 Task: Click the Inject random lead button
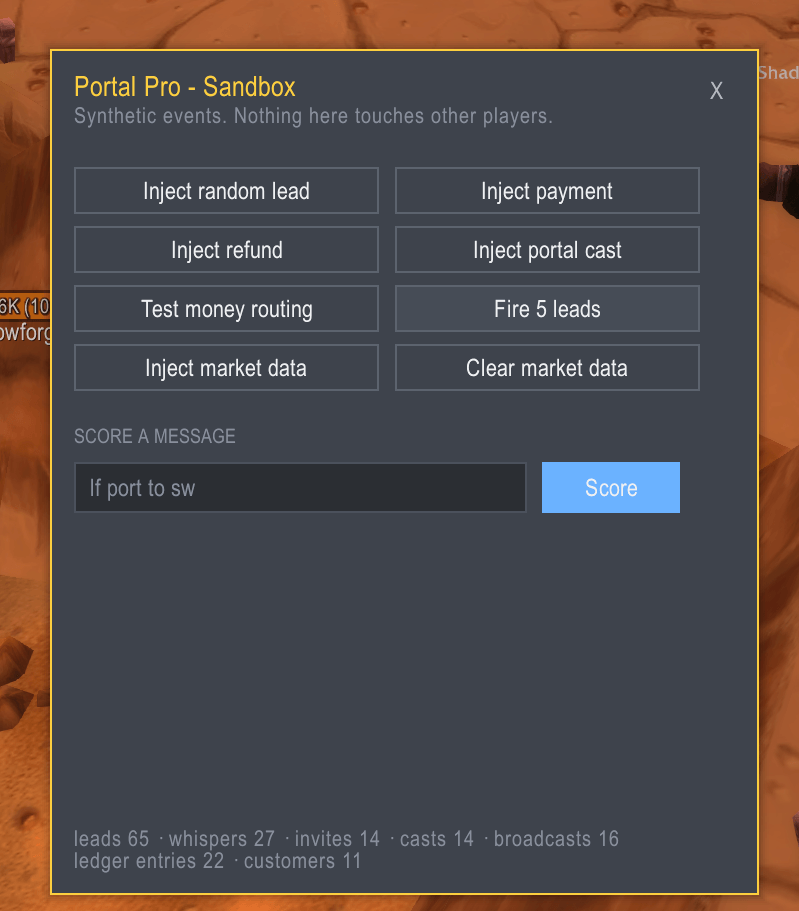click(x=226, y=191)
